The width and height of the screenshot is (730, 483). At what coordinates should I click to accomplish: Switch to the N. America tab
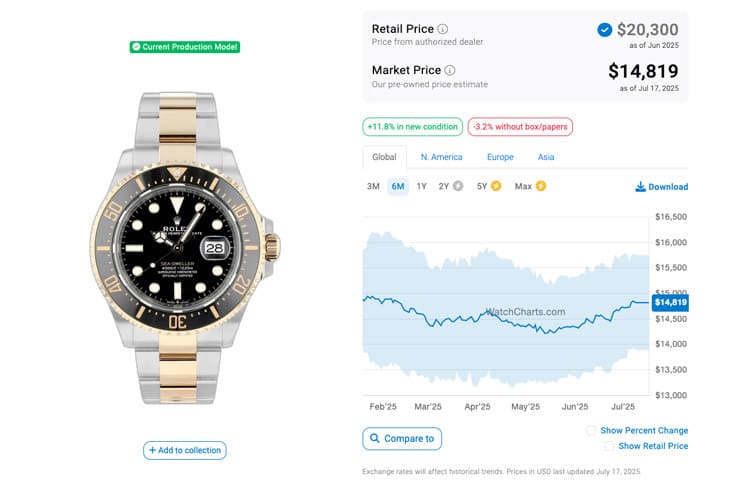point(441,157)
